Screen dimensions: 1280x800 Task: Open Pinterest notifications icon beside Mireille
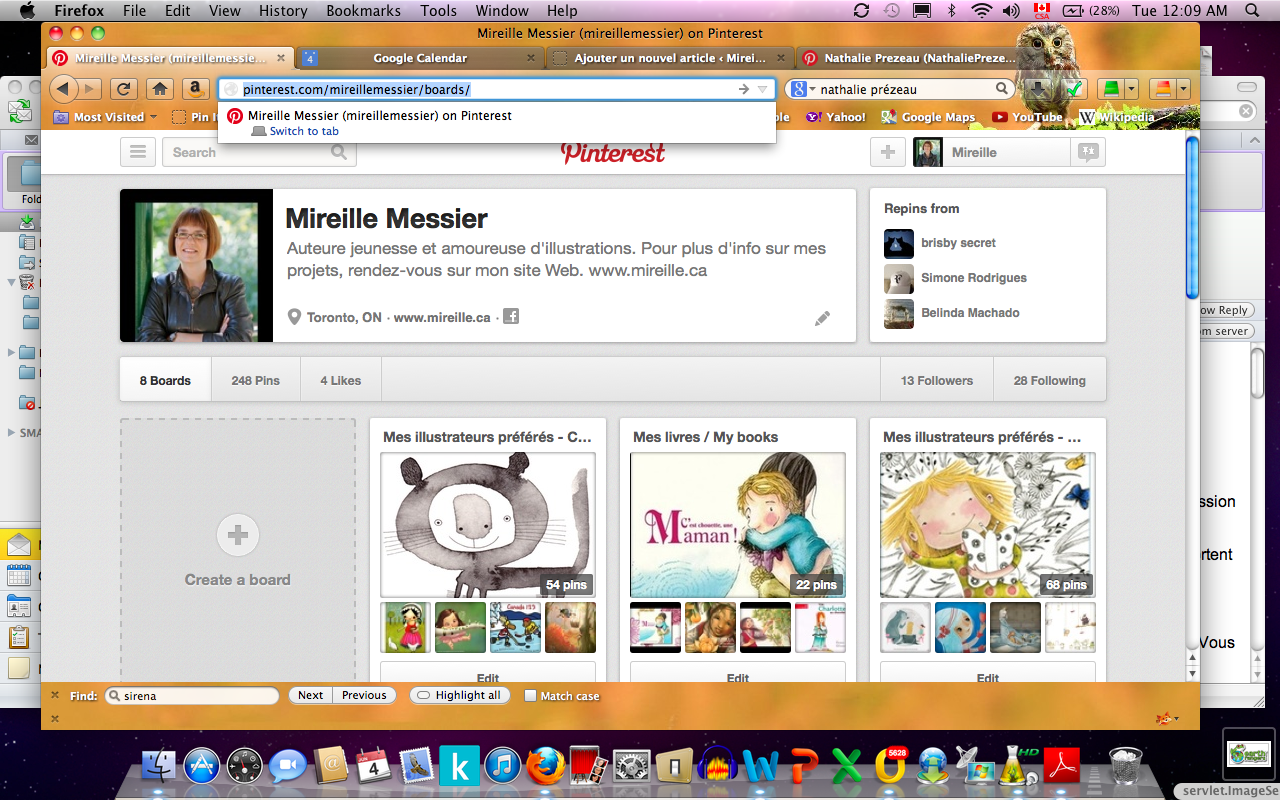pos(1087,152)
